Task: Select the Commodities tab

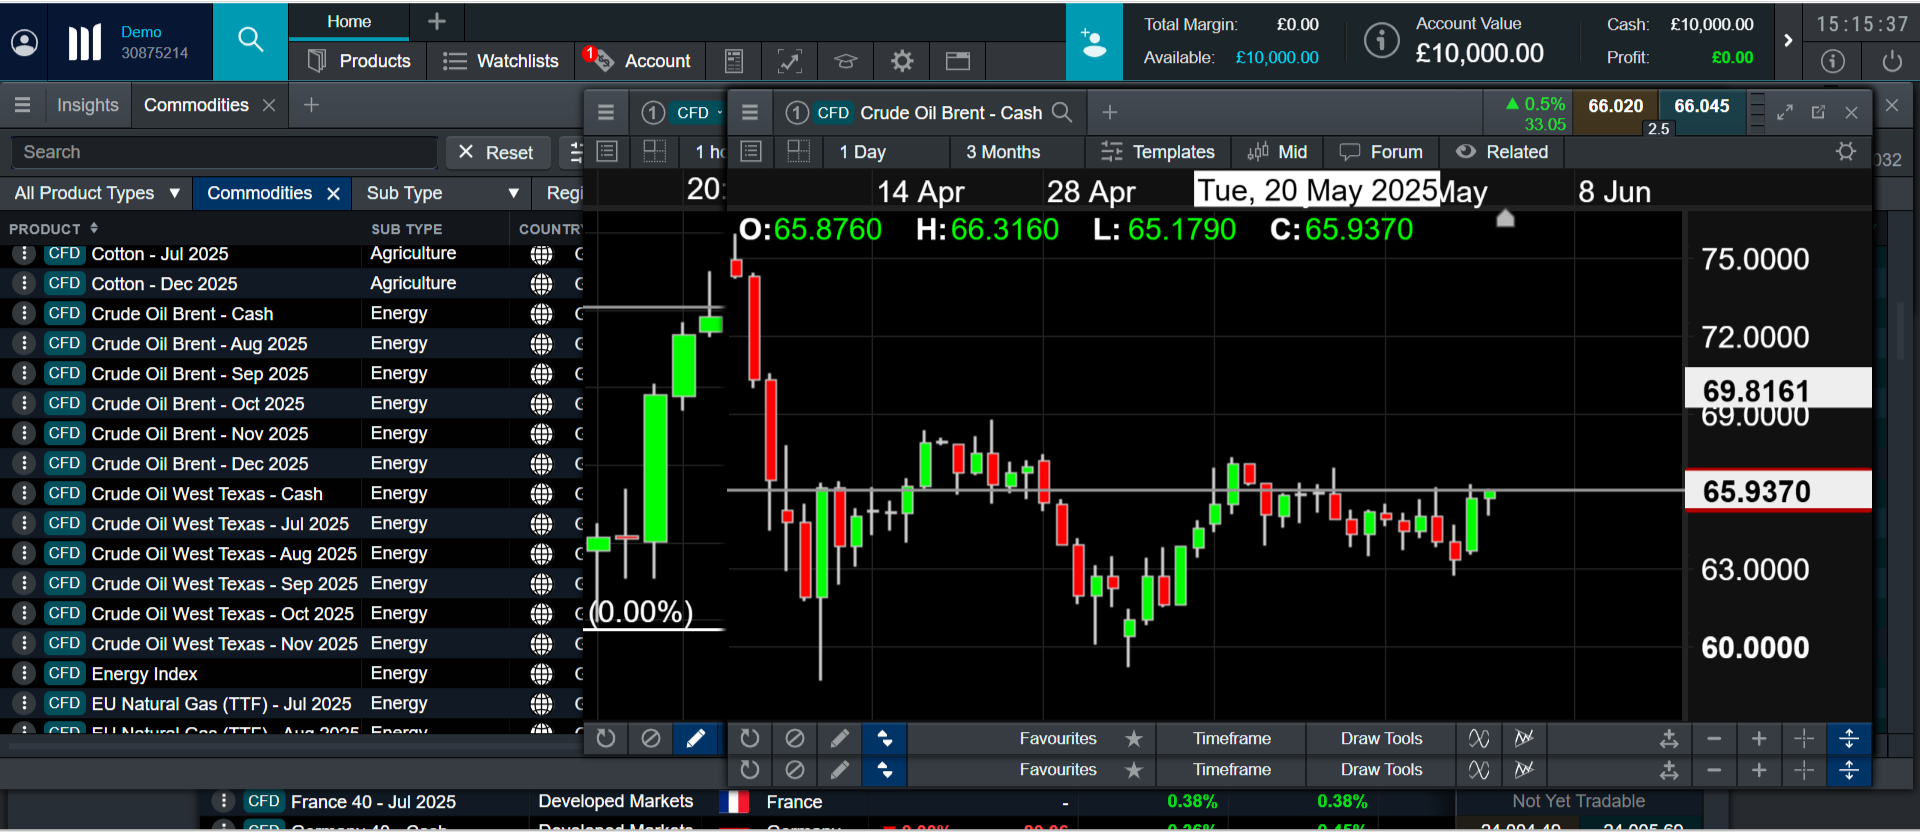Action: 196,105
